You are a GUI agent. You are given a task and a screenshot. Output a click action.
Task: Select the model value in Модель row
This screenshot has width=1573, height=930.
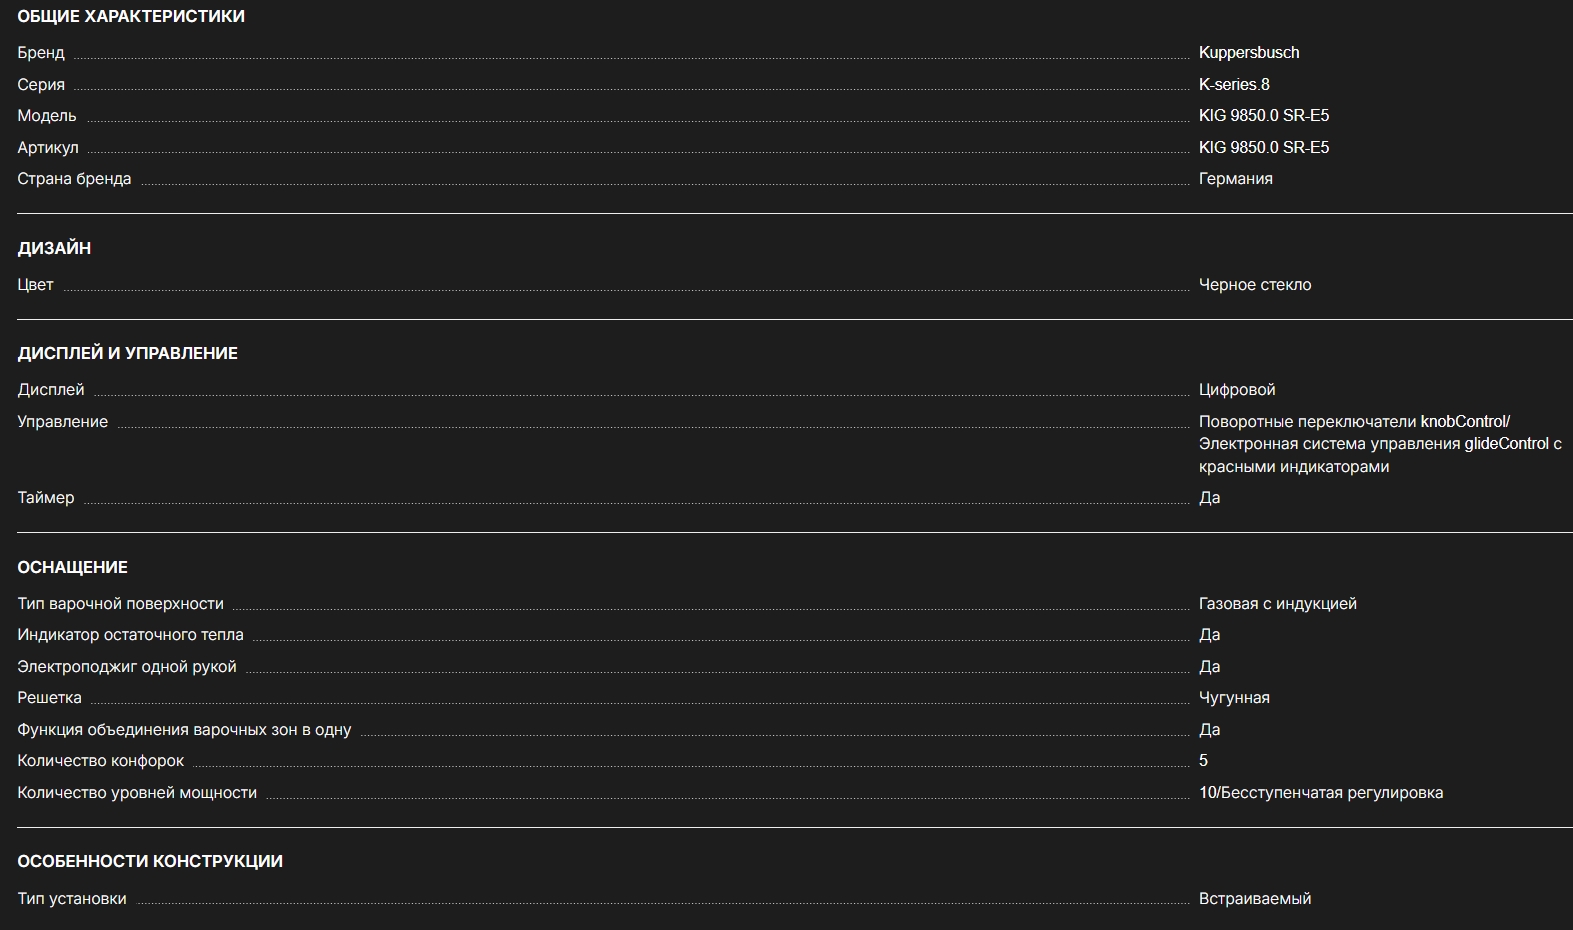tap(1263, 116)
